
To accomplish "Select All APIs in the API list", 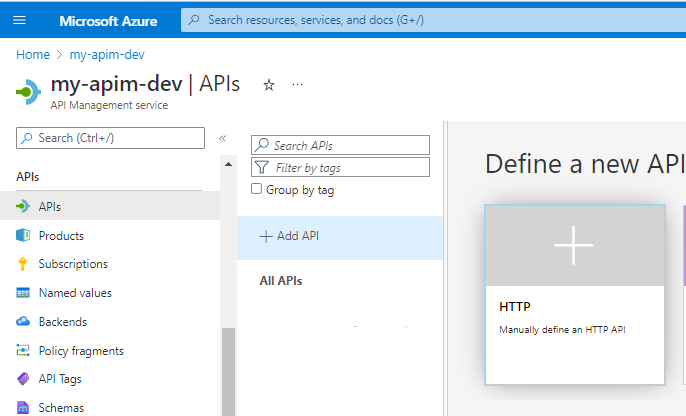I will point(281,281).
